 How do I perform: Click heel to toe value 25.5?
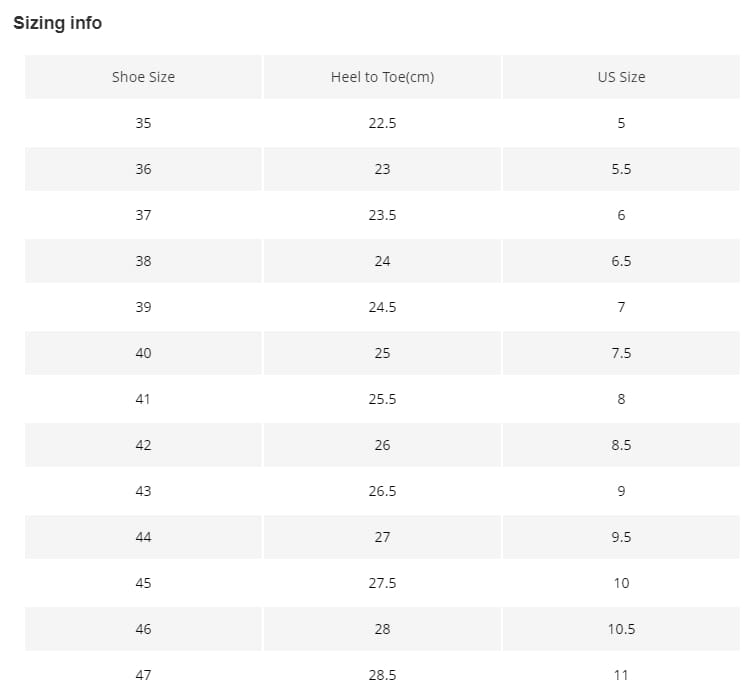click(382, 399)
